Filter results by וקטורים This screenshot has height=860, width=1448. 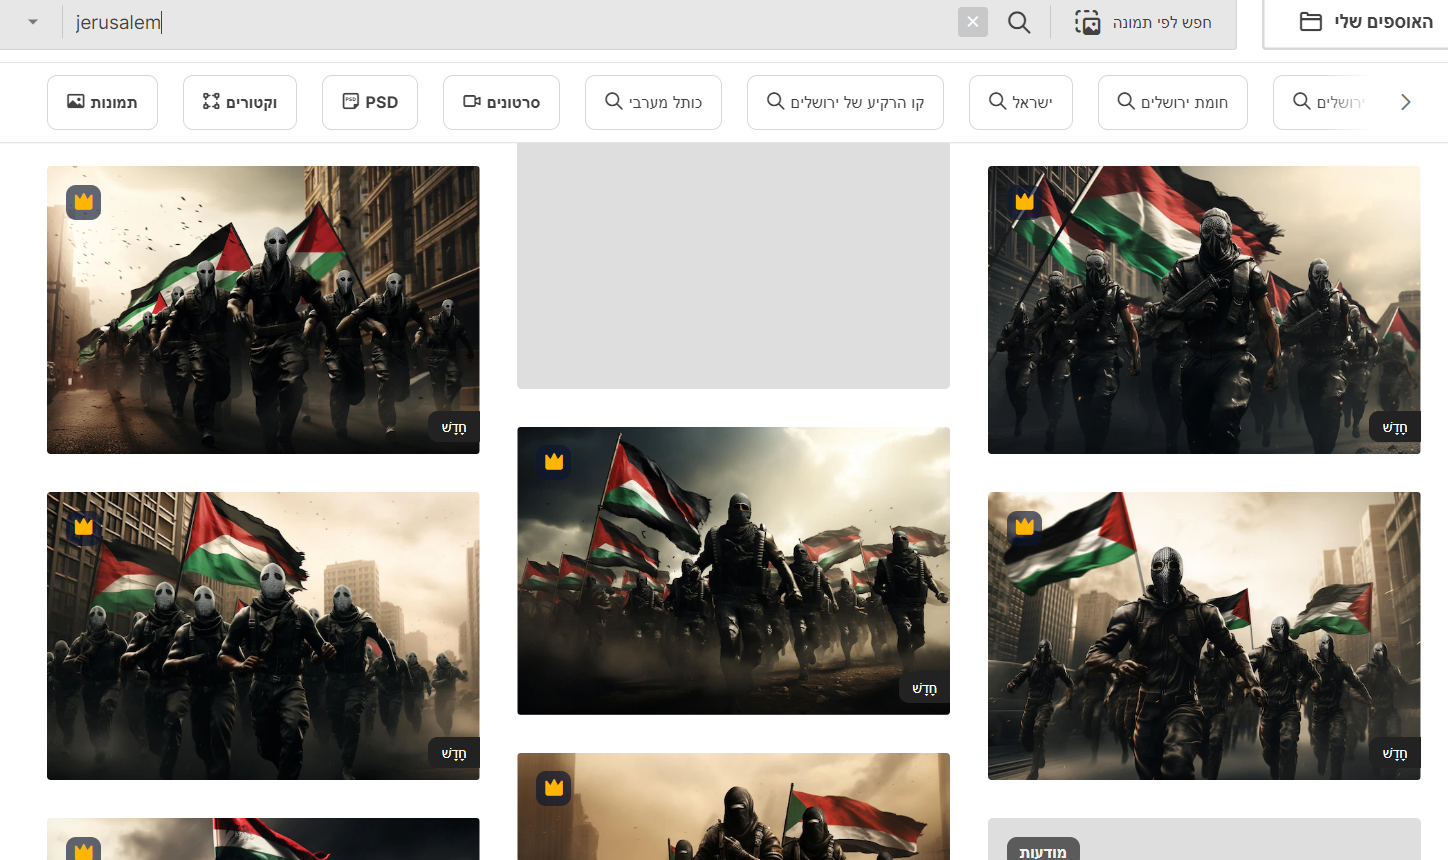click(x=240, y=102)
